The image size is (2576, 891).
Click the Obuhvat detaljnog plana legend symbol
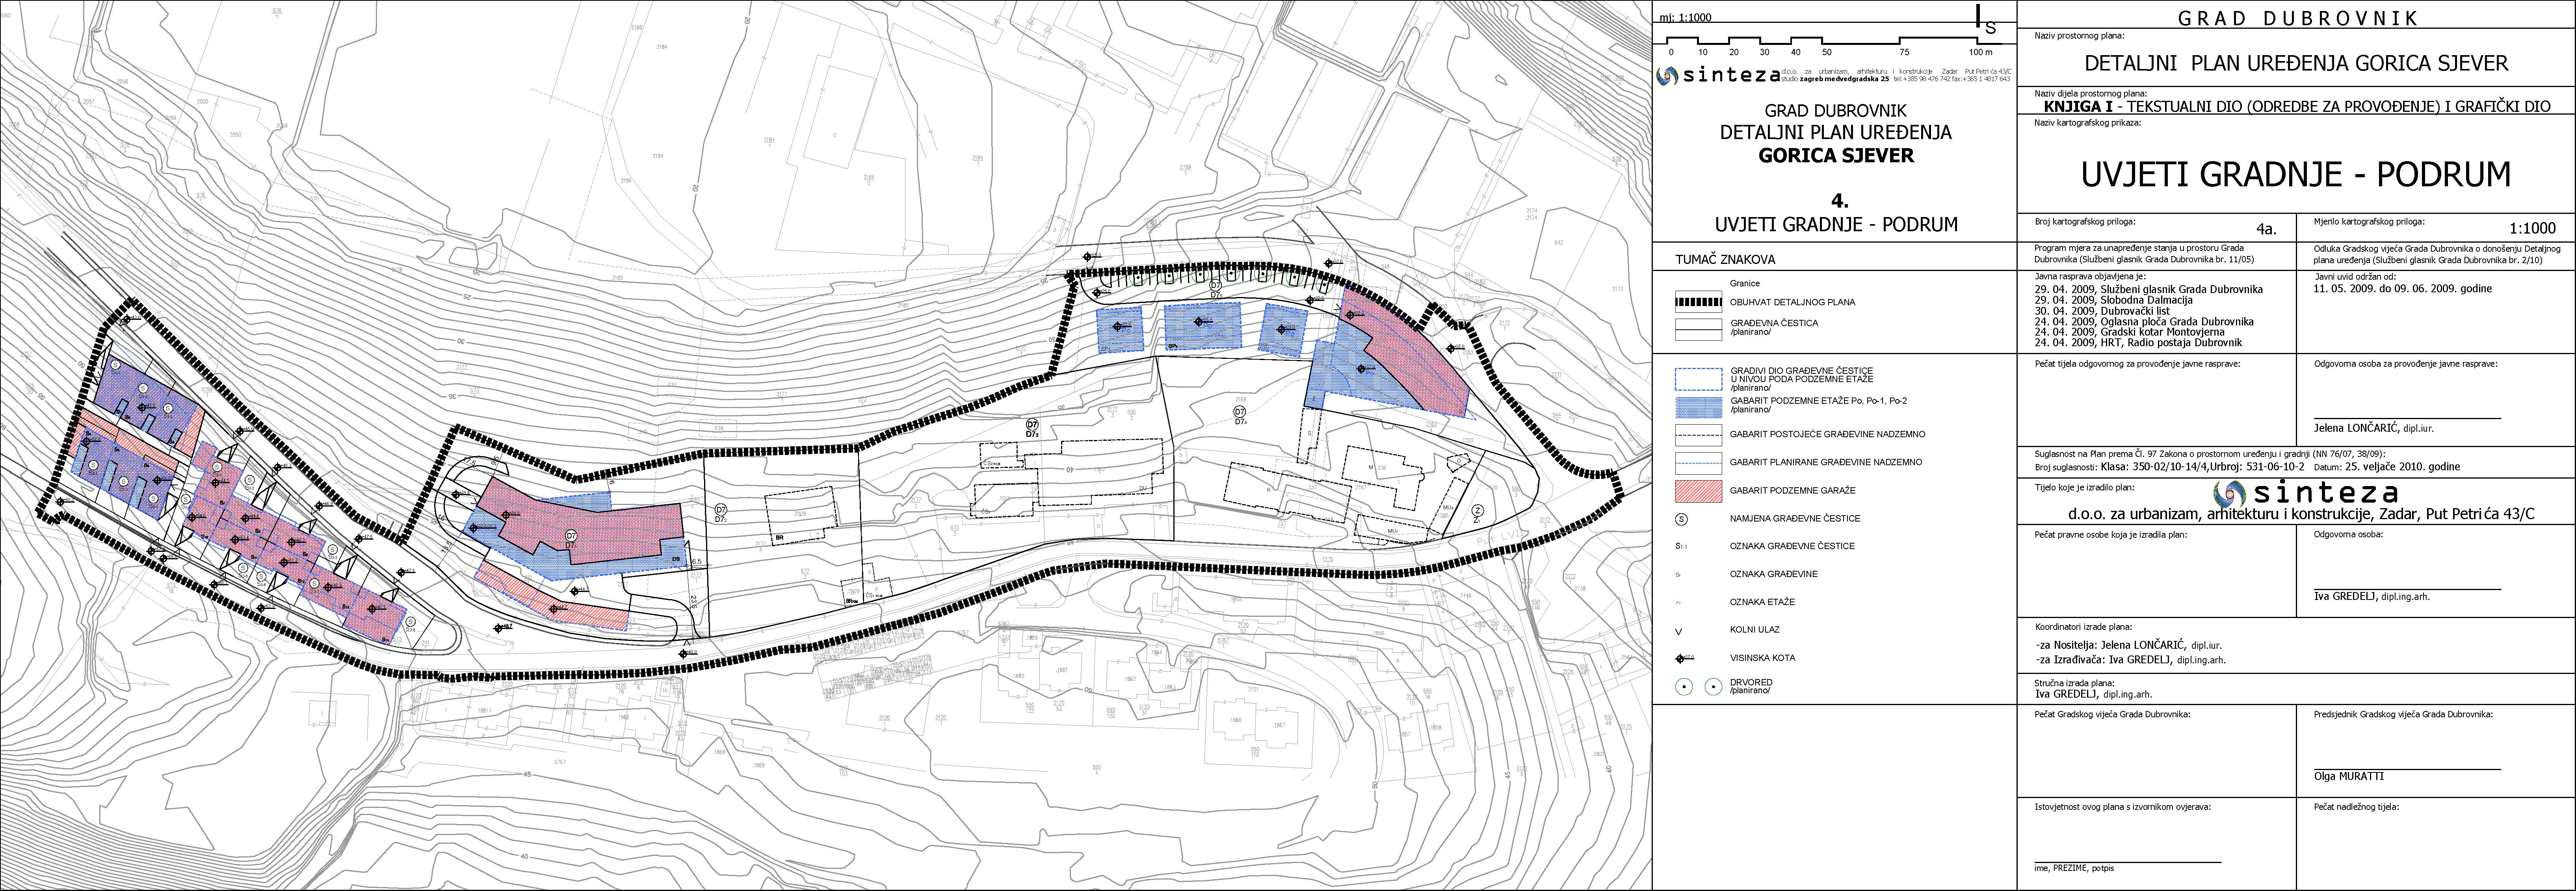tap(1698, 302)
